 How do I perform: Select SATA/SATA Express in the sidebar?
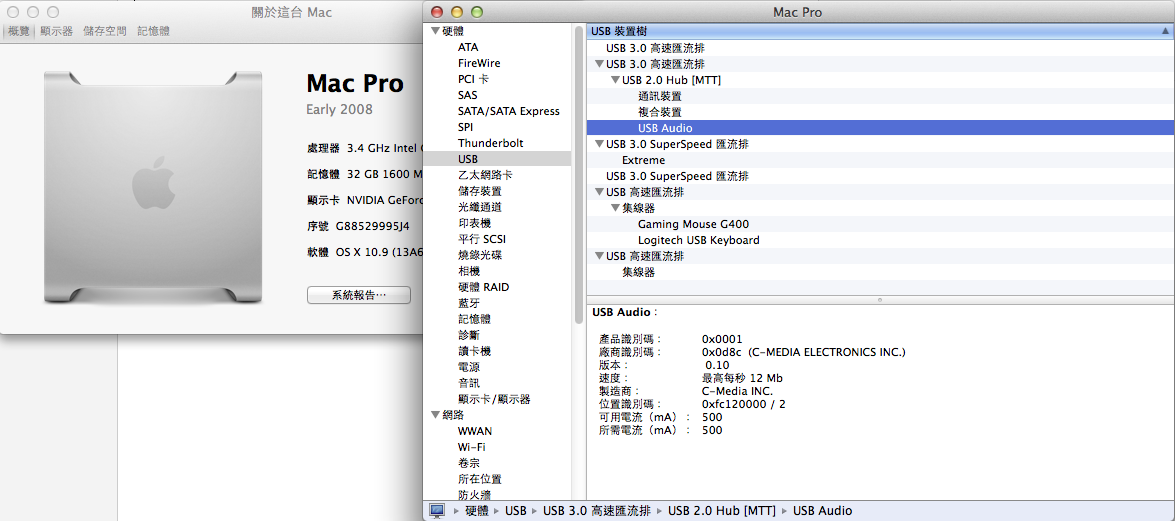click(508, 111)
